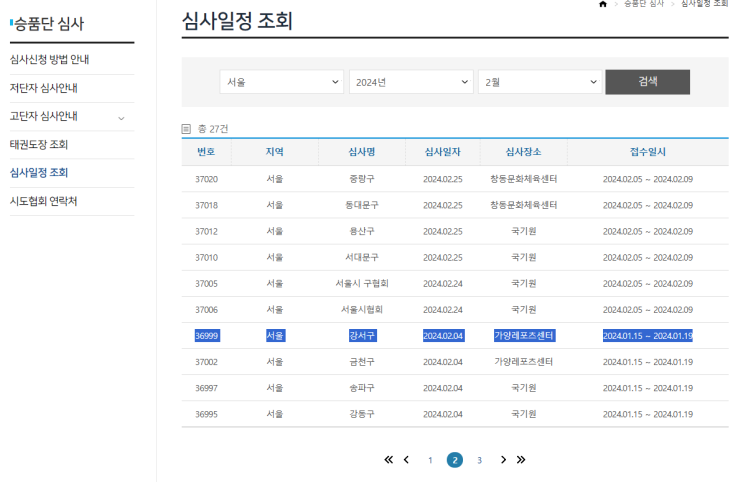Open 태권도장 조회 menu item
The width and height of the screenshot is (743, 482).
point(39,145)
